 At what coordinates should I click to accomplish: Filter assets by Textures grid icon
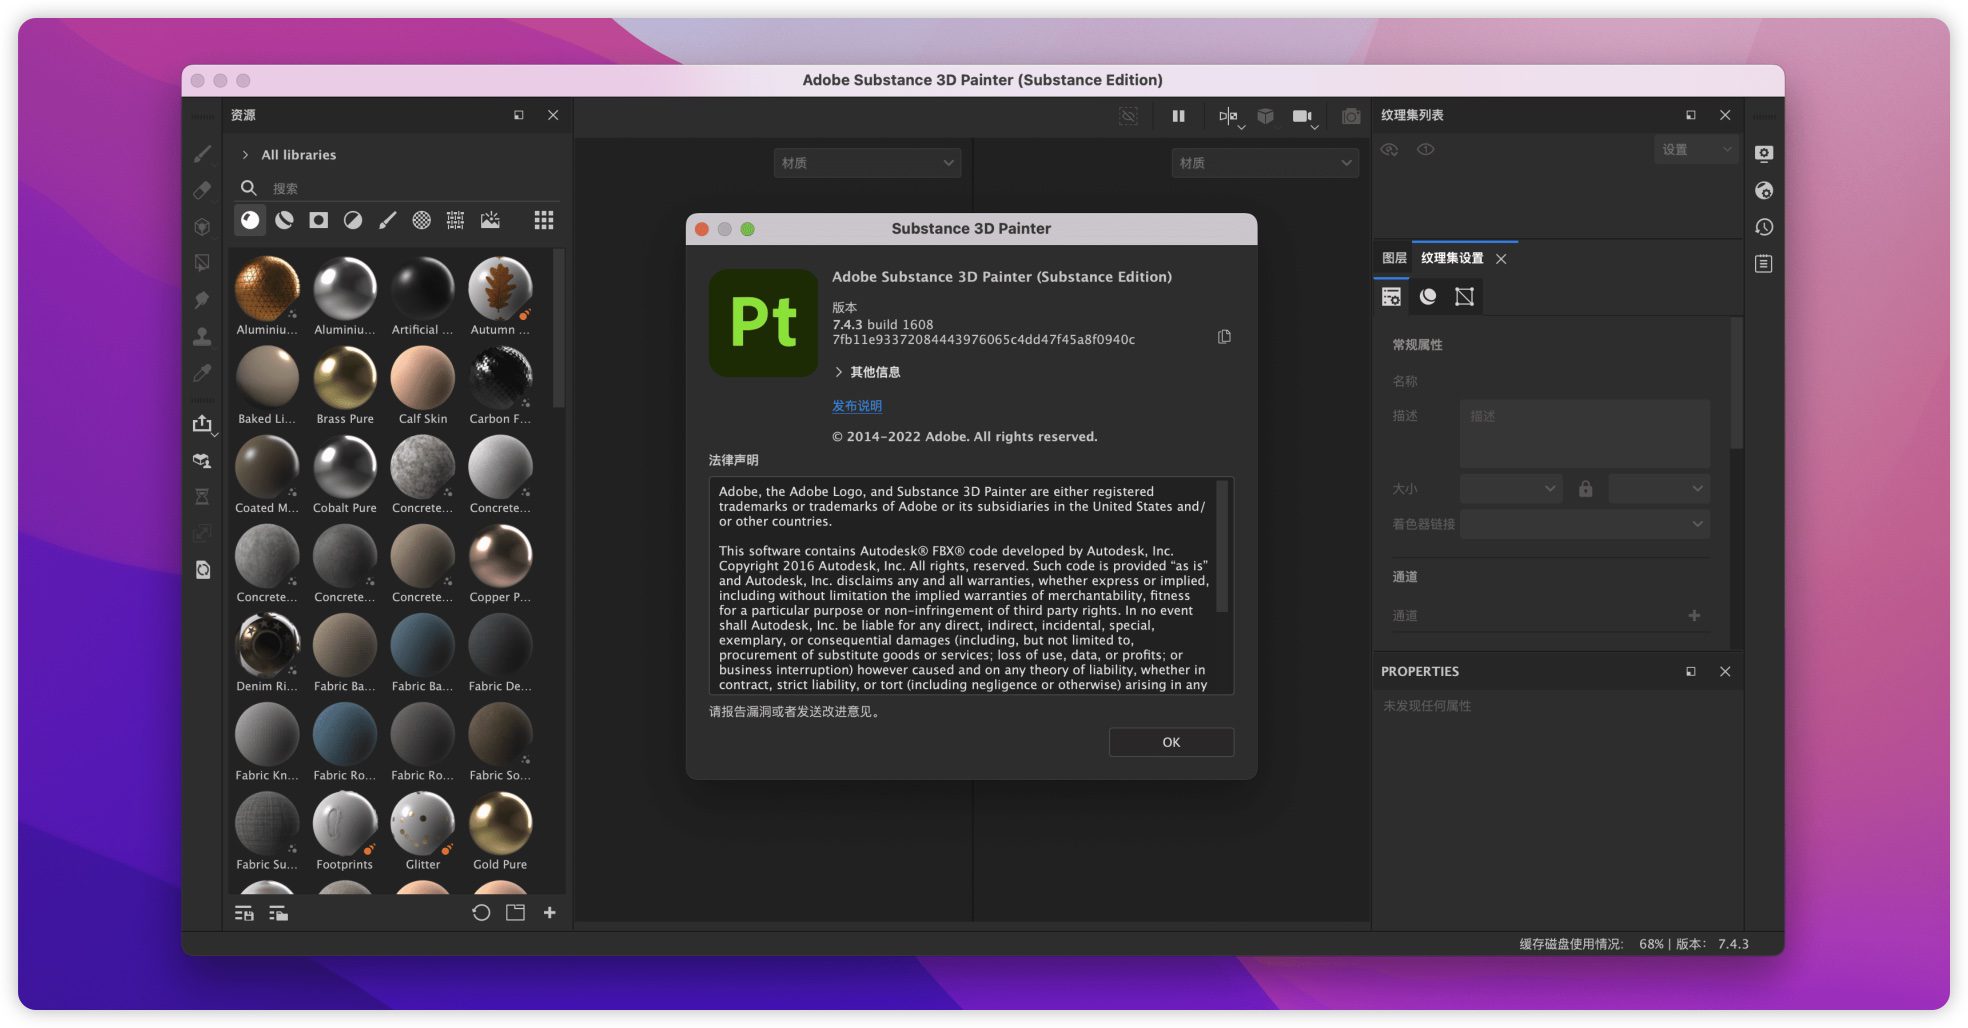point(456,220)
